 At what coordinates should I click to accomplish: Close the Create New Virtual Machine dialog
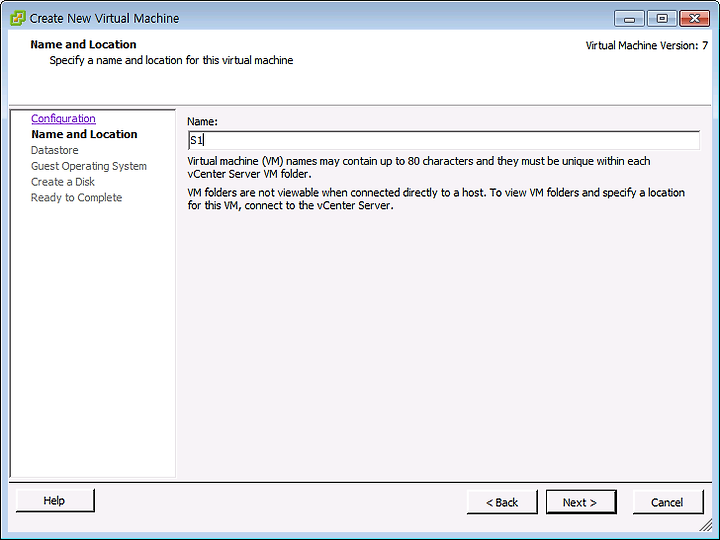[694, 19]
